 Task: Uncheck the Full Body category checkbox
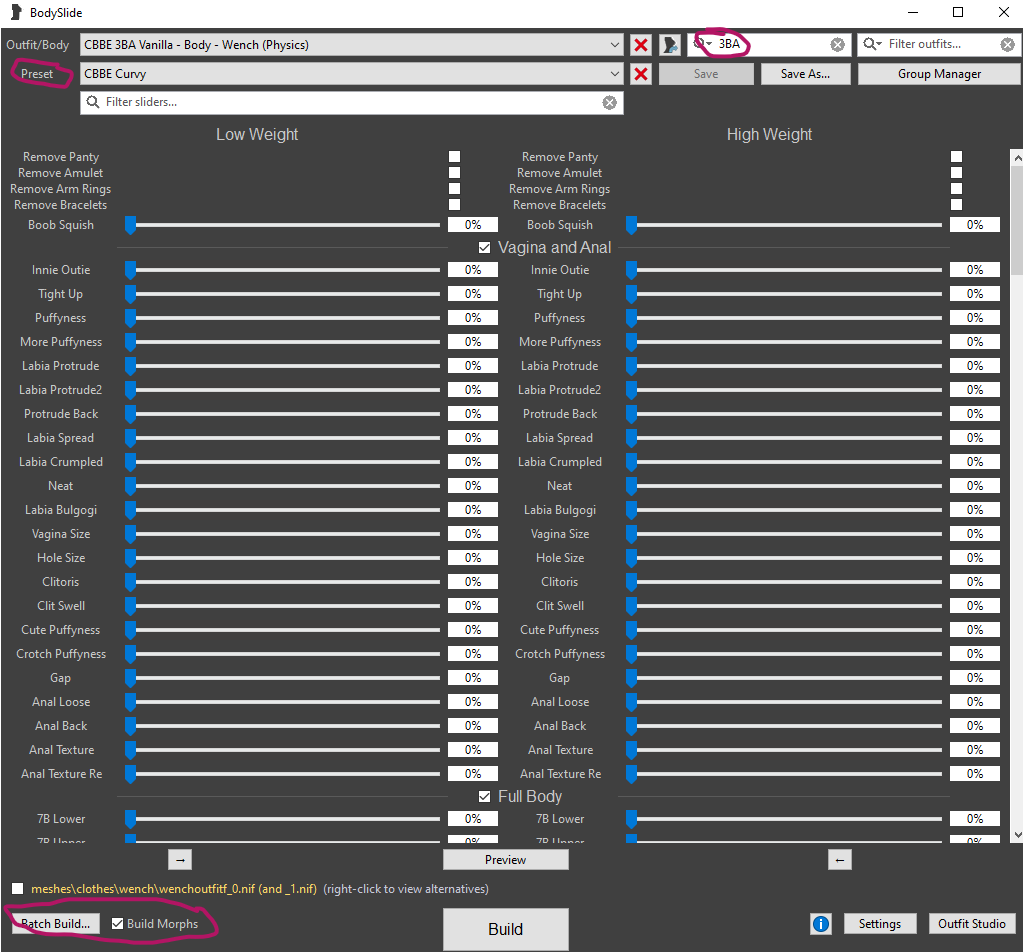click(x=484, y=797)
